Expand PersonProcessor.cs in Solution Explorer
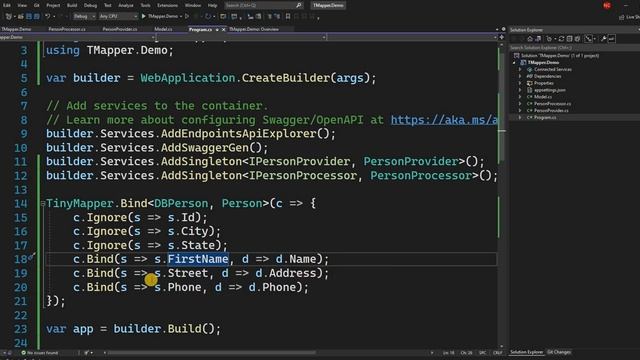Viewport: 640px width, 360px height. (520, 104)
